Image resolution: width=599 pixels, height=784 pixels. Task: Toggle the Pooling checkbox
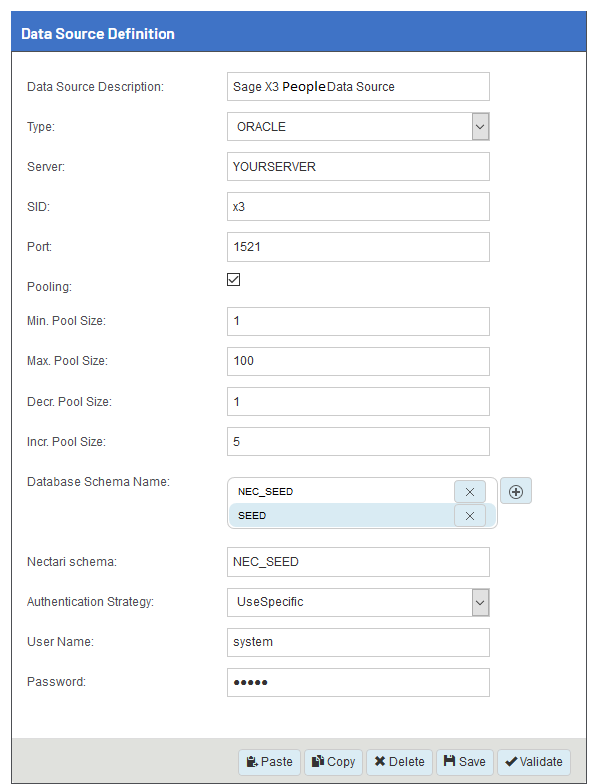pos(234,279)
